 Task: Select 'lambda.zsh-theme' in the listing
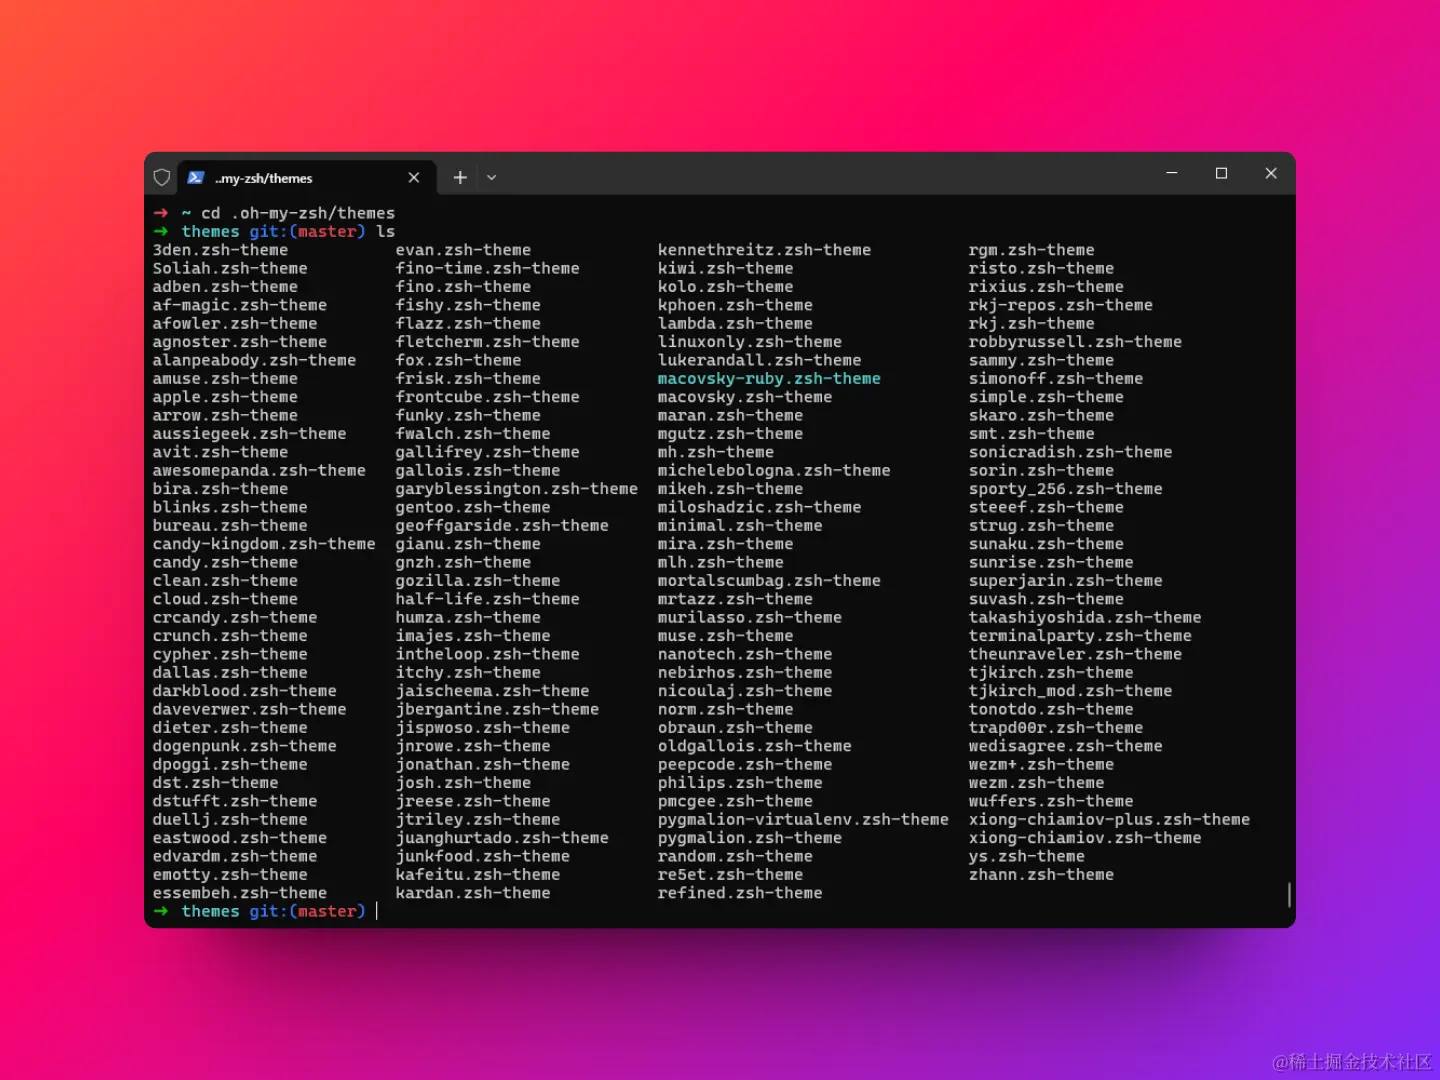[735, 324]
